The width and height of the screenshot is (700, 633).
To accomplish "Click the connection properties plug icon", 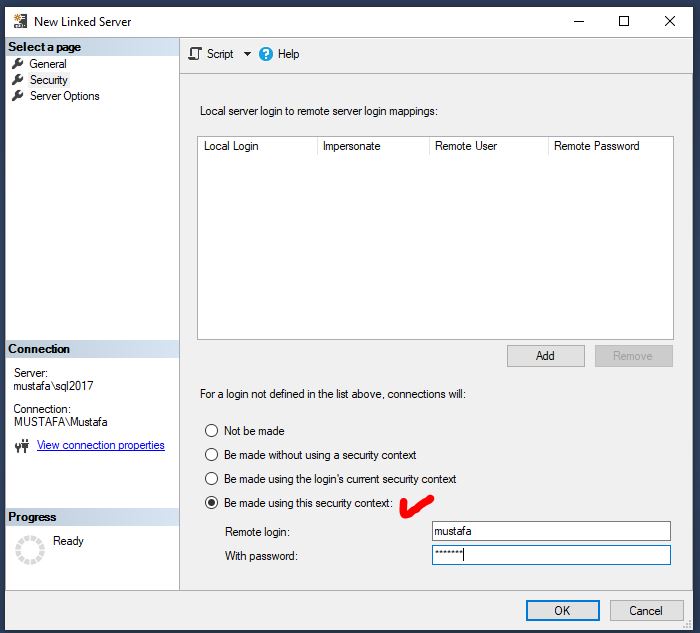I will point(22,446).
